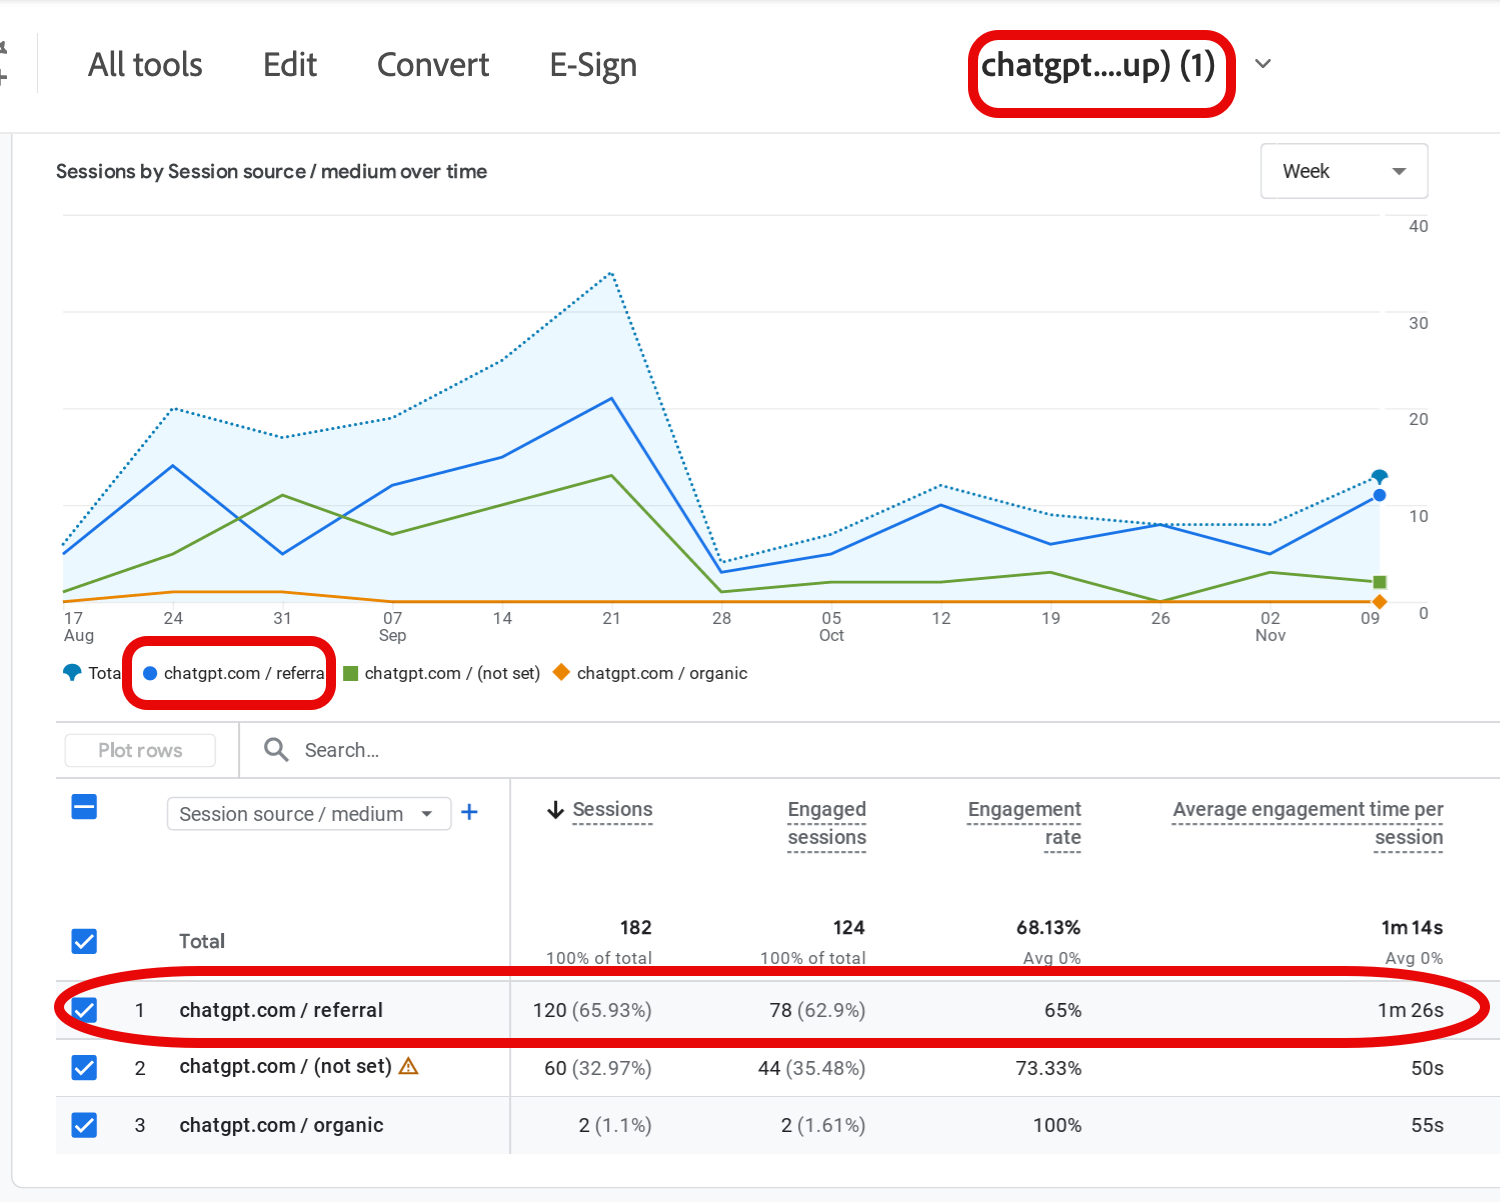Open the All tools menu

(x=145, y=65)
